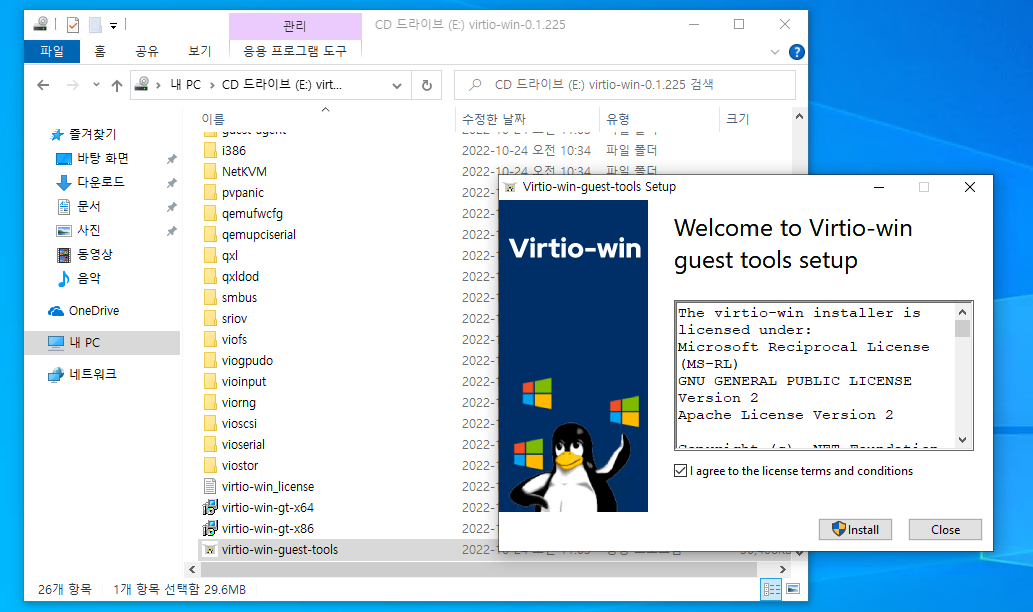Select the viorng folder

coord(238,403)
